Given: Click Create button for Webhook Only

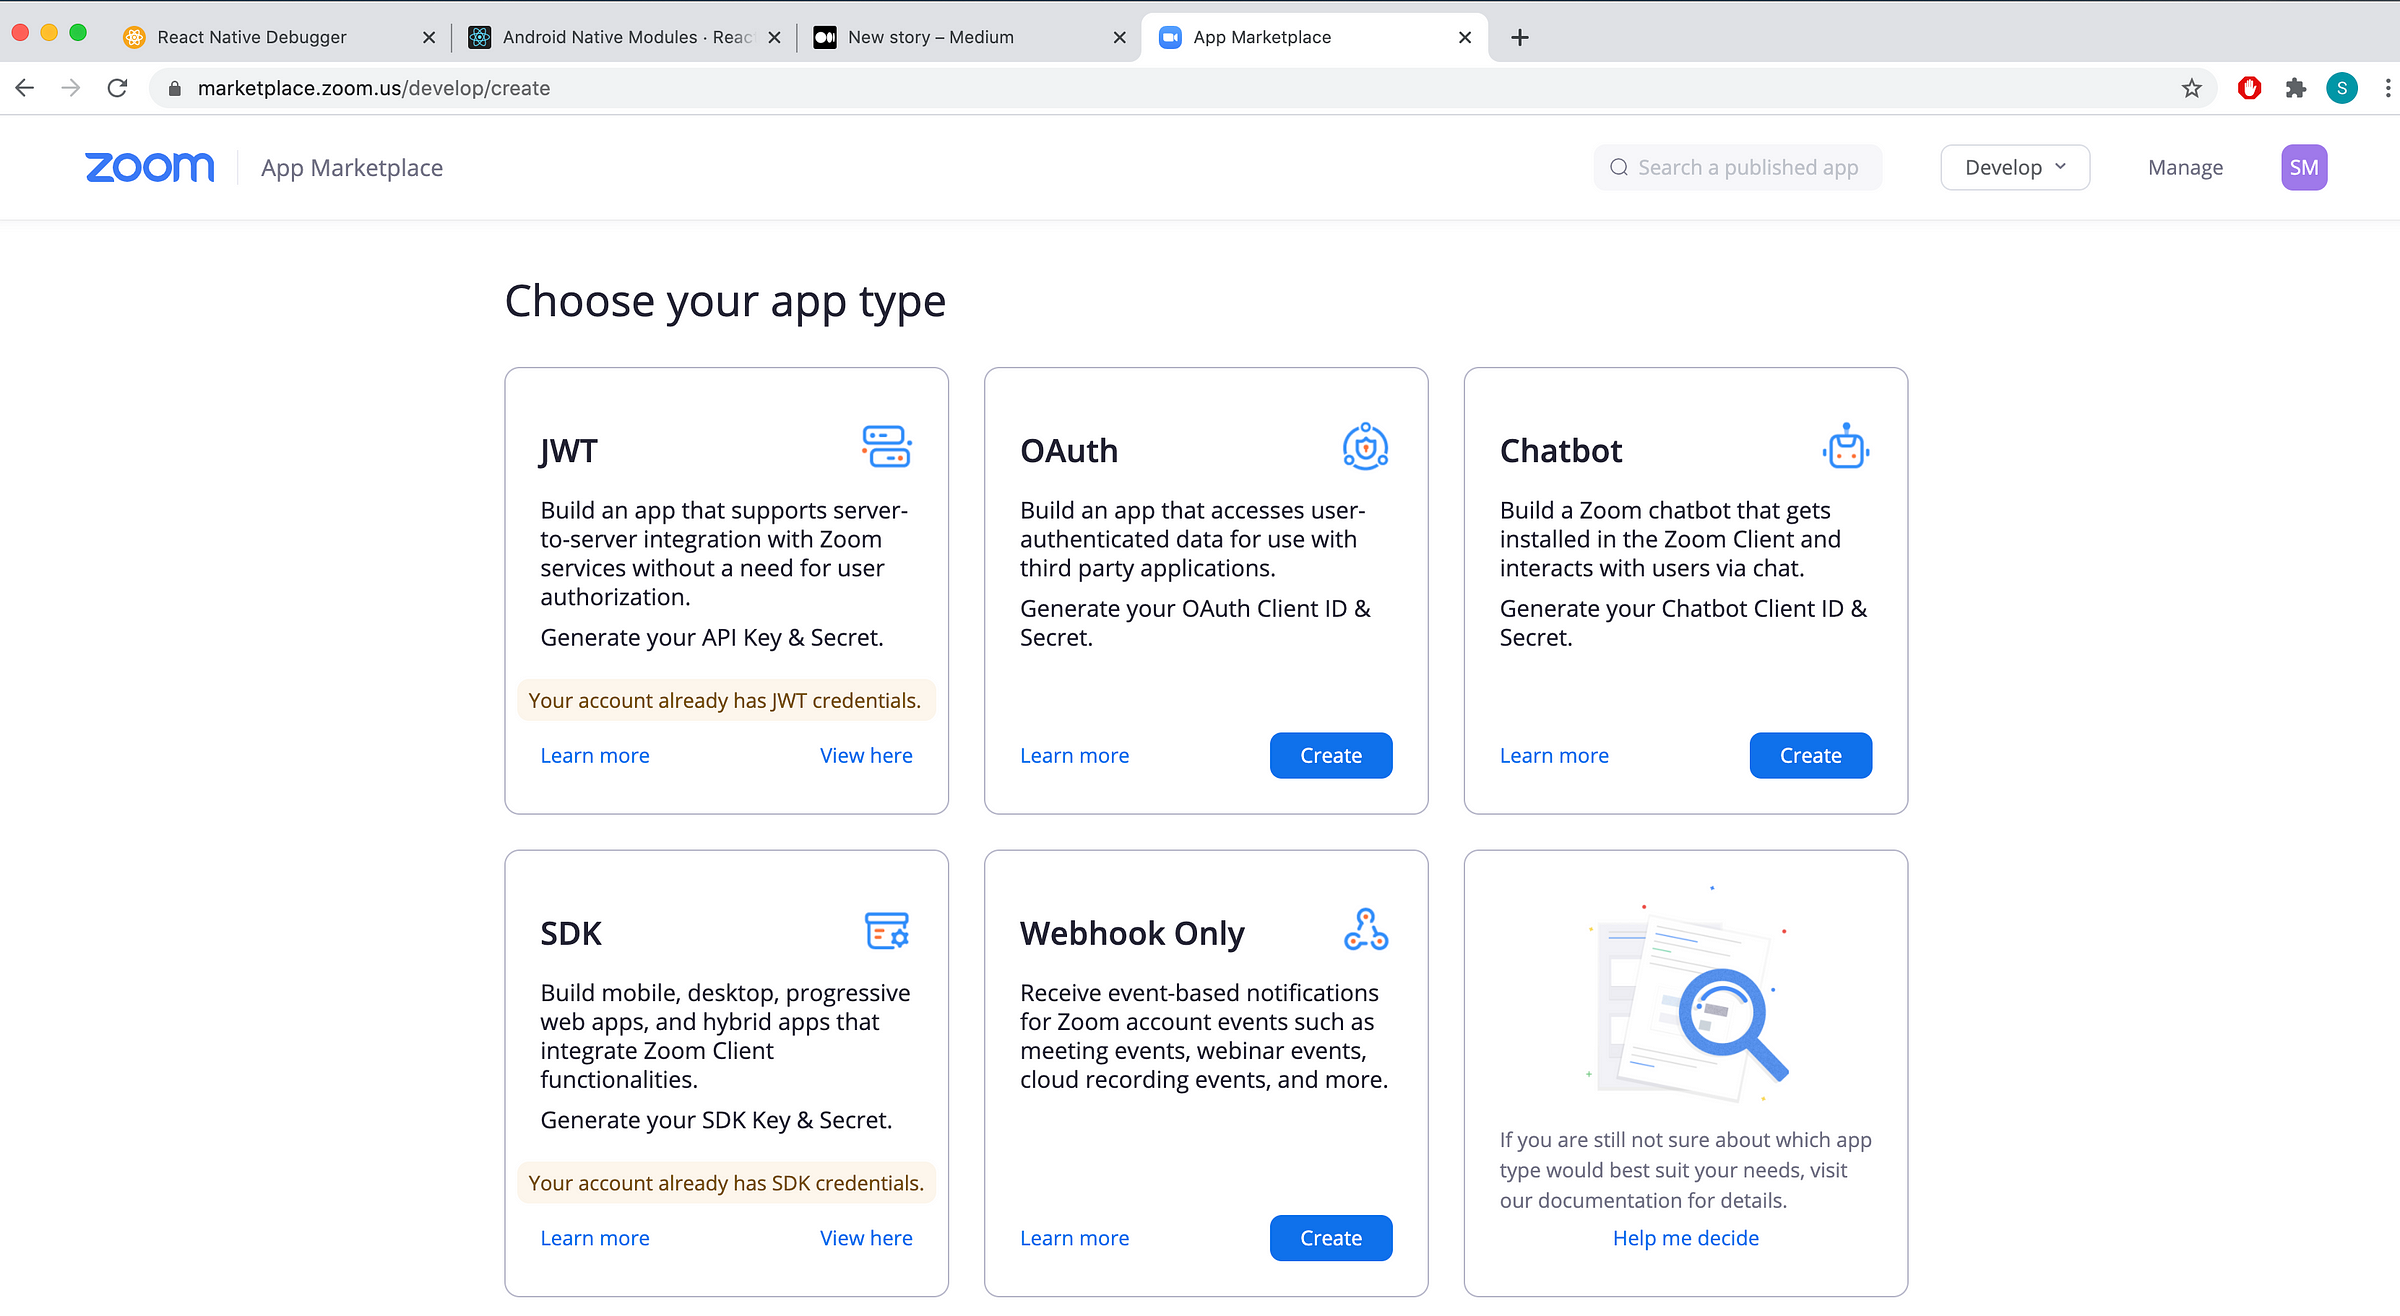Looking at the screenshot, I should (1329, 1237).
